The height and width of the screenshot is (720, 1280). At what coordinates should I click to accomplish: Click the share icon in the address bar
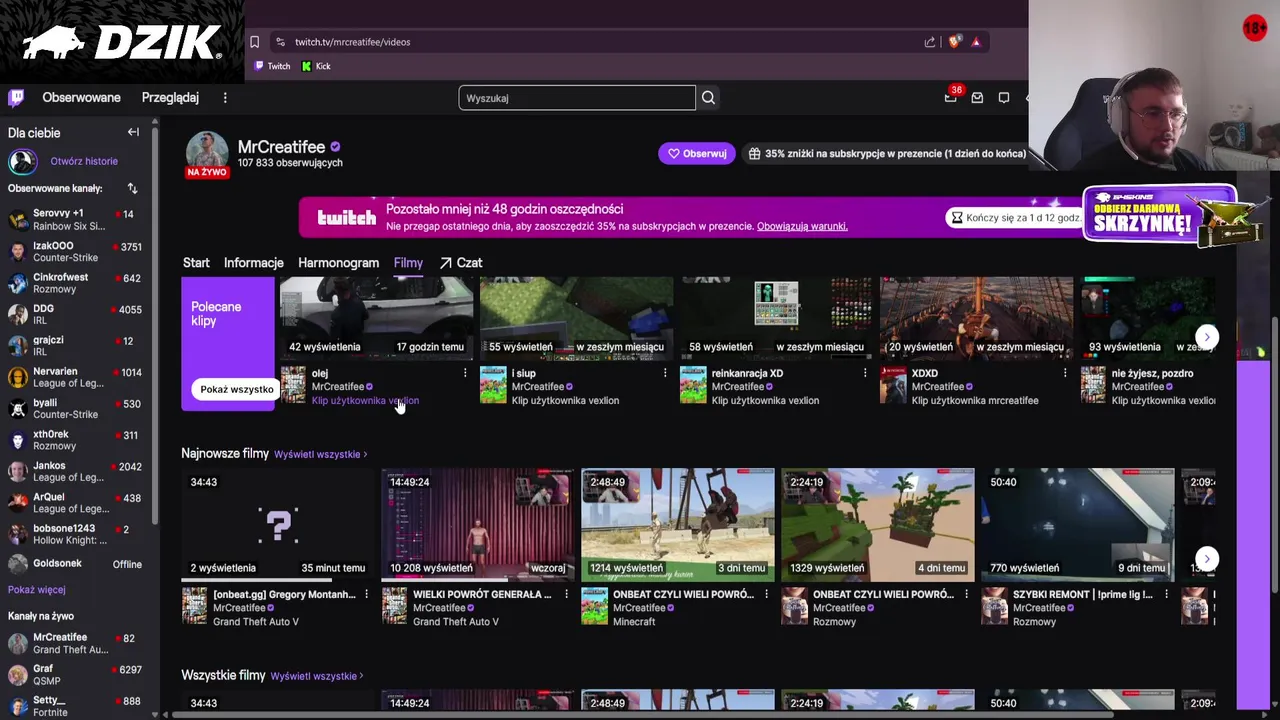coord(930,42)
